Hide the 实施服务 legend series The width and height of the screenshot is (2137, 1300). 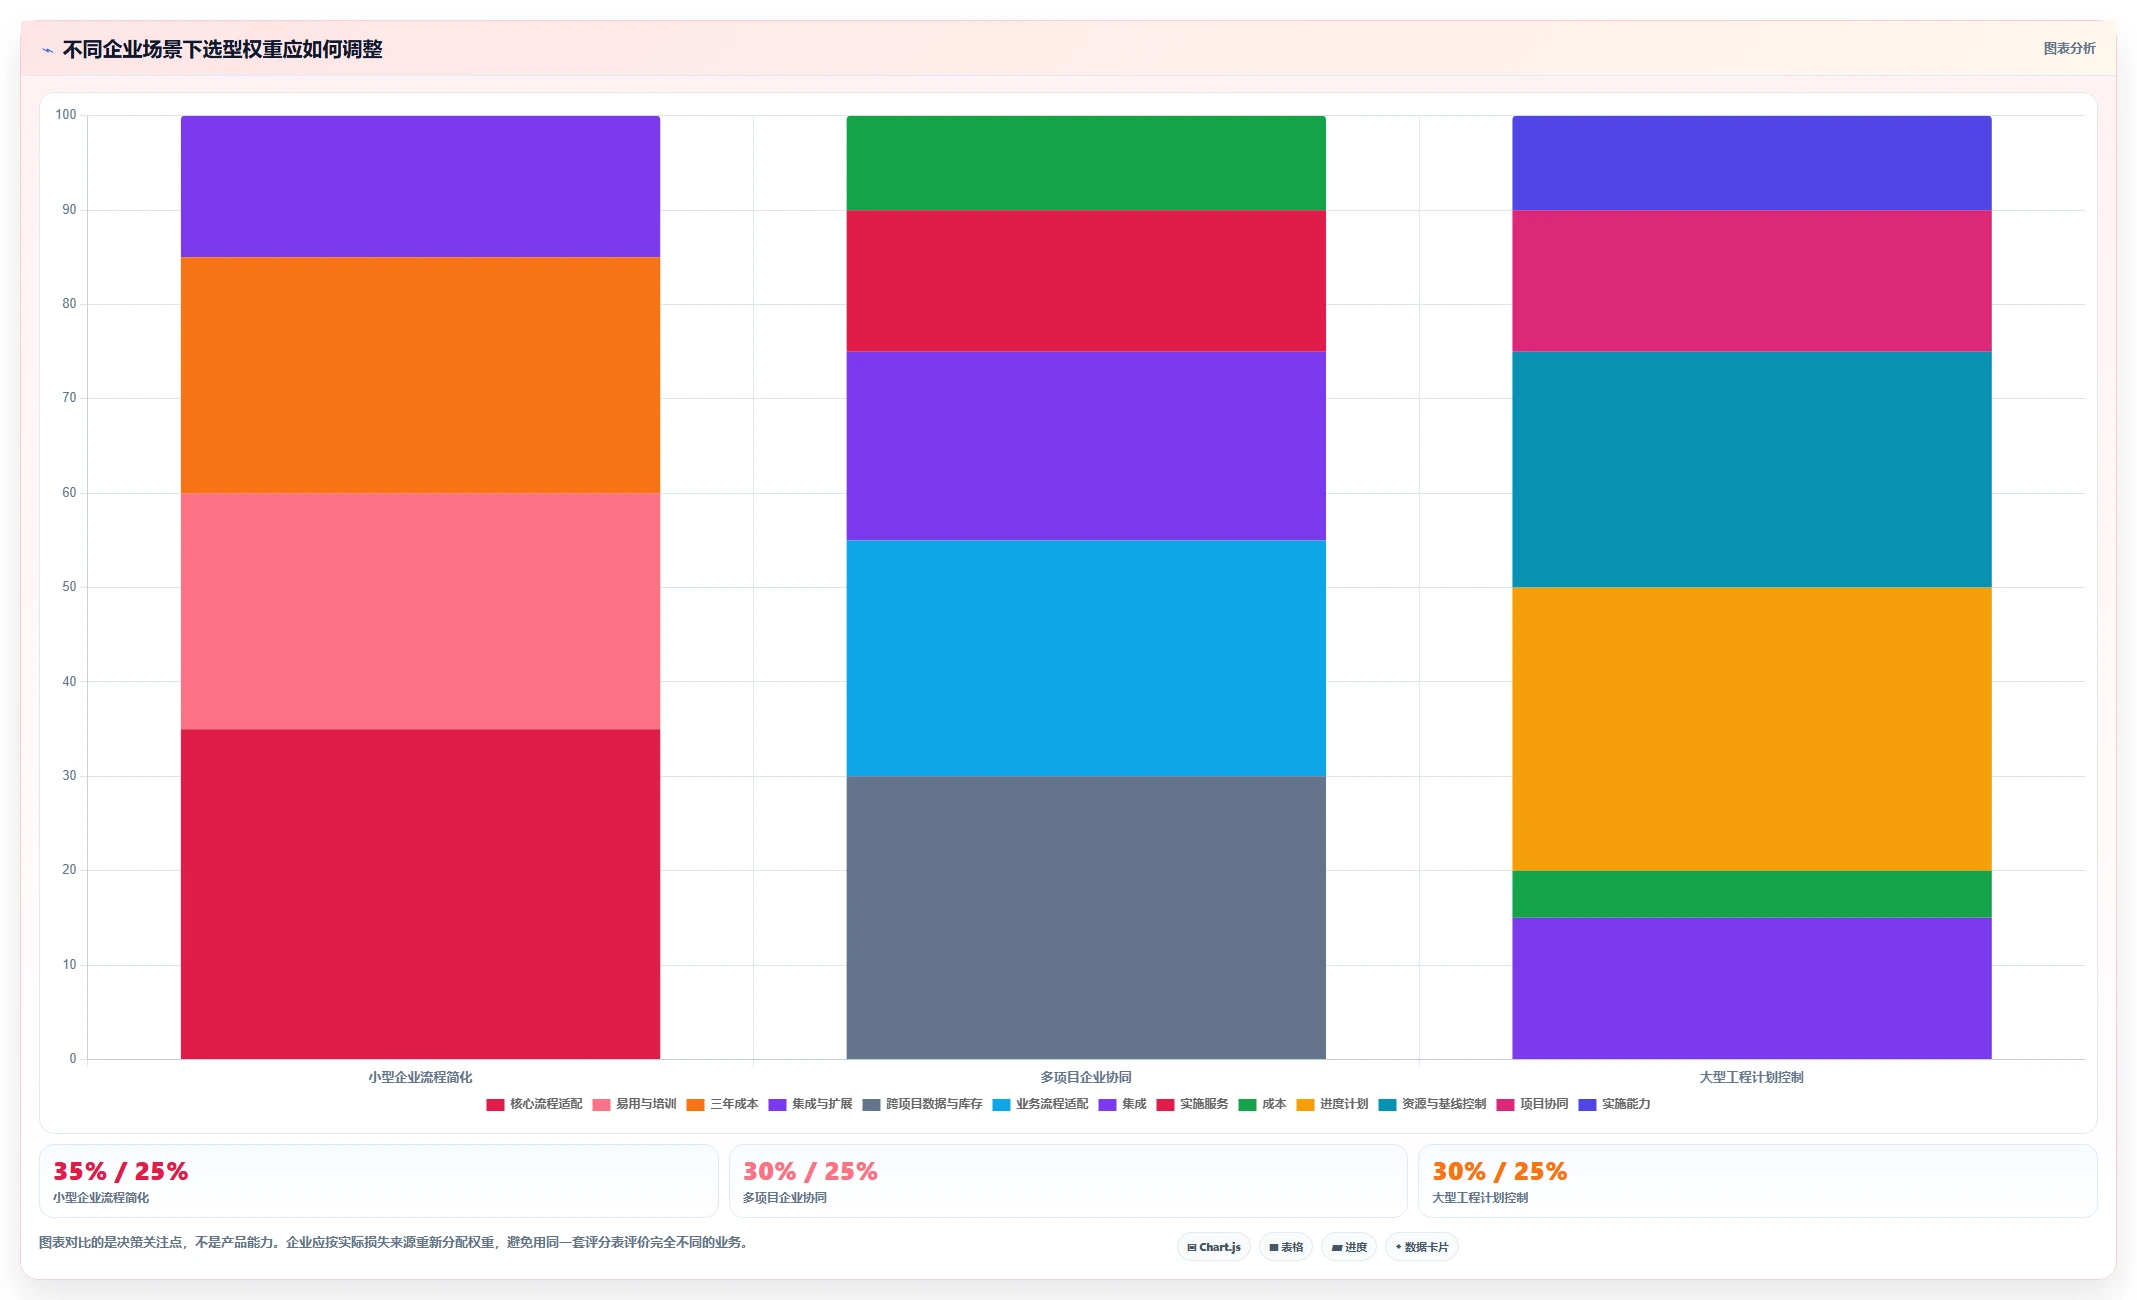(x=1192, y=1104)
